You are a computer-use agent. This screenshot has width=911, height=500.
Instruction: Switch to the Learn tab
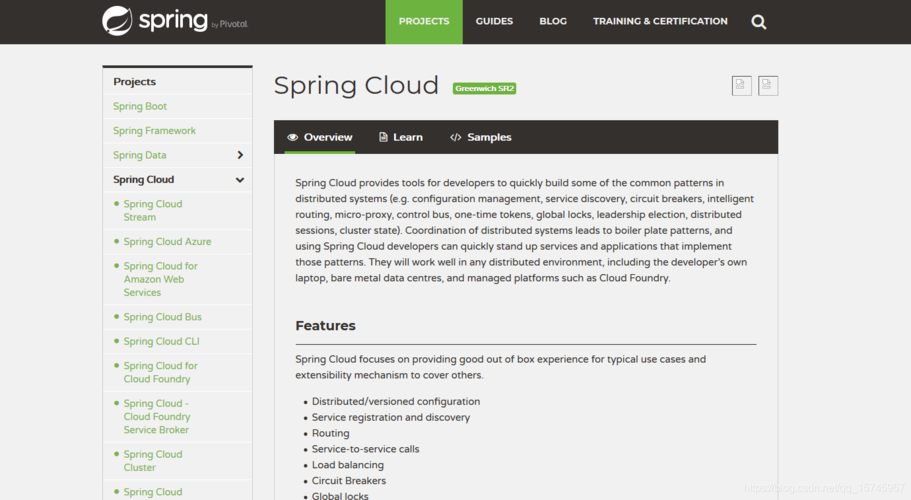click(x=401, y=137)
